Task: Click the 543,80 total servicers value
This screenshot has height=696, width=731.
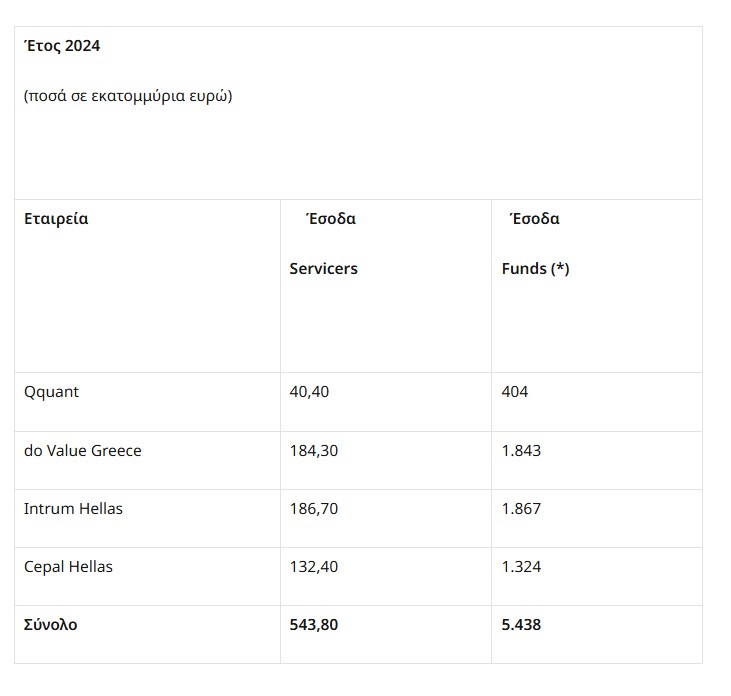Action: pos(315,624)
